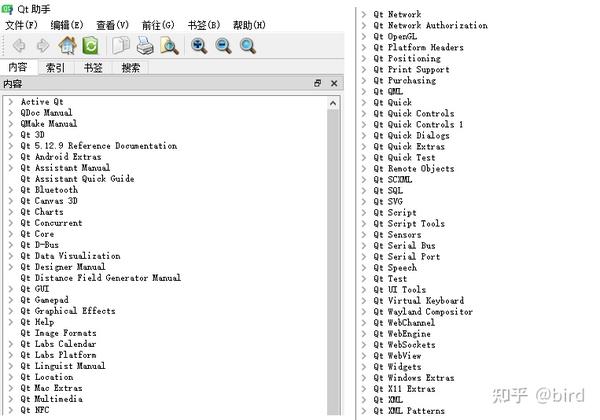Image resolution: width=600 pixels, height=420 pixels.
Task: Expand the Qt 3D node
Action: click(x=11, y=135)
